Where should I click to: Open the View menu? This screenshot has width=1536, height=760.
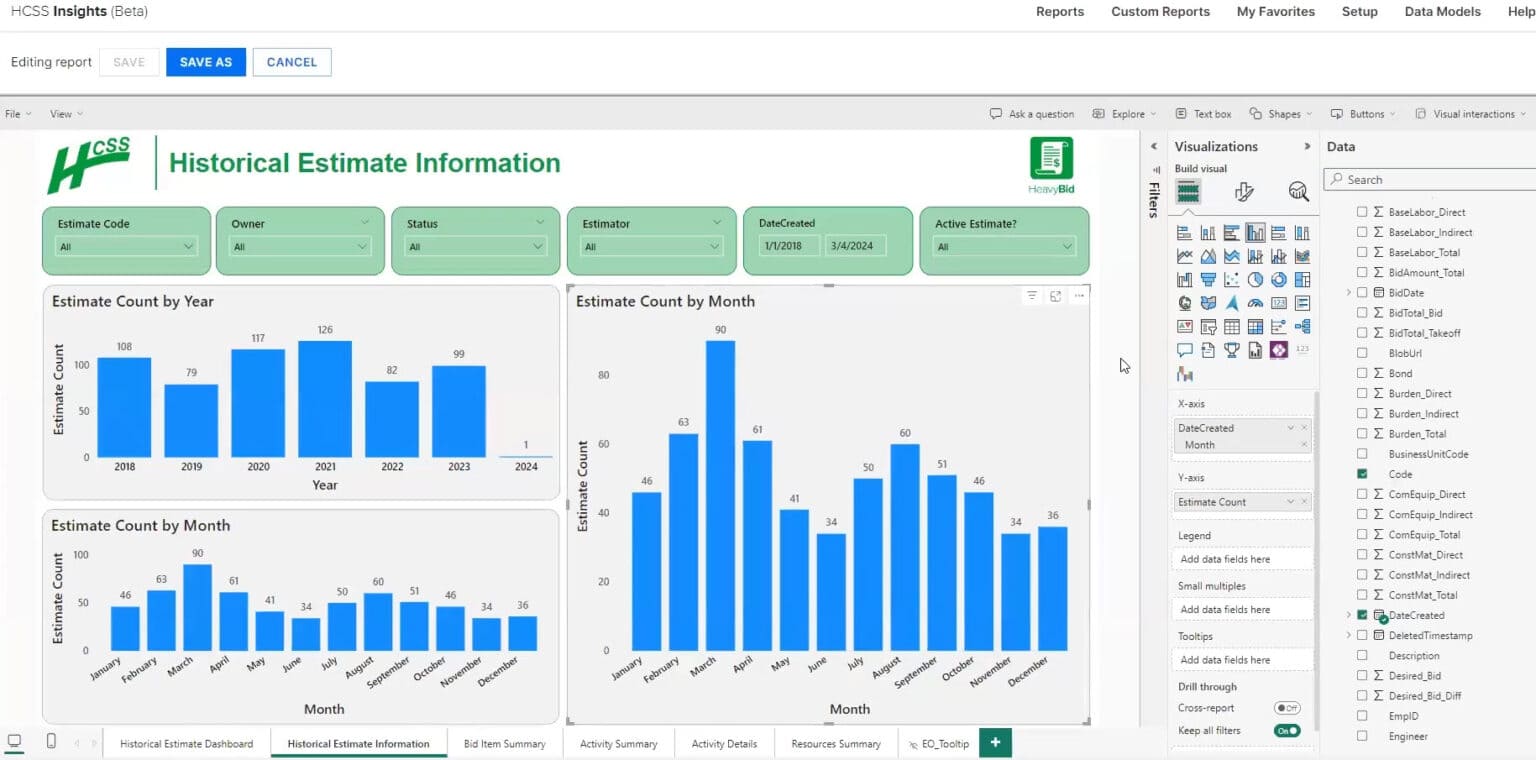pos(62,113)
